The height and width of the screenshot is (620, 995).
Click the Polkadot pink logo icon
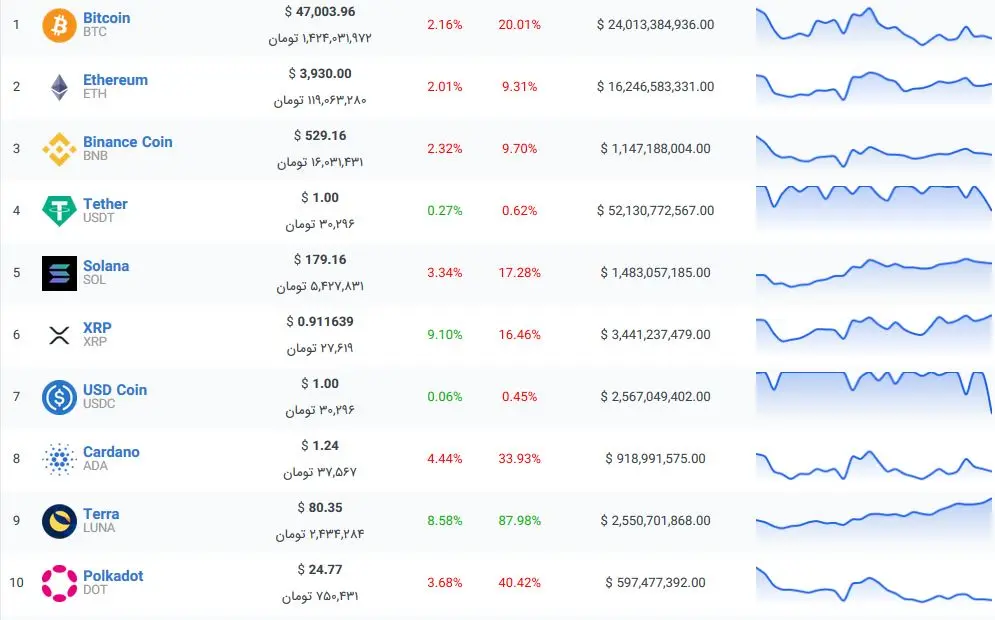(59, 583)
